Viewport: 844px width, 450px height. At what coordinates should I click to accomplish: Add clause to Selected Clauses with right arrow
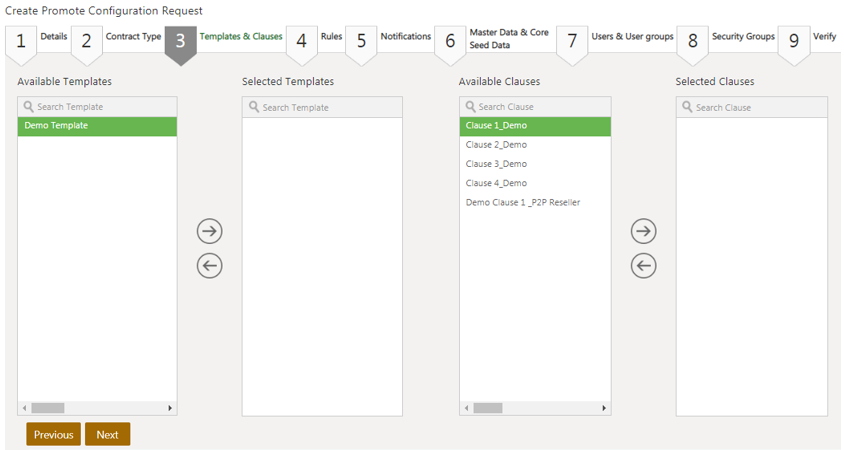(643, 231)
